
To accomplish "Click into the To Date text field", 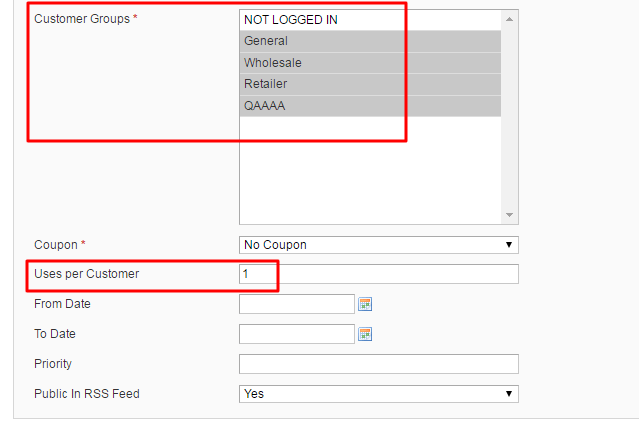I will click(297, 334).
